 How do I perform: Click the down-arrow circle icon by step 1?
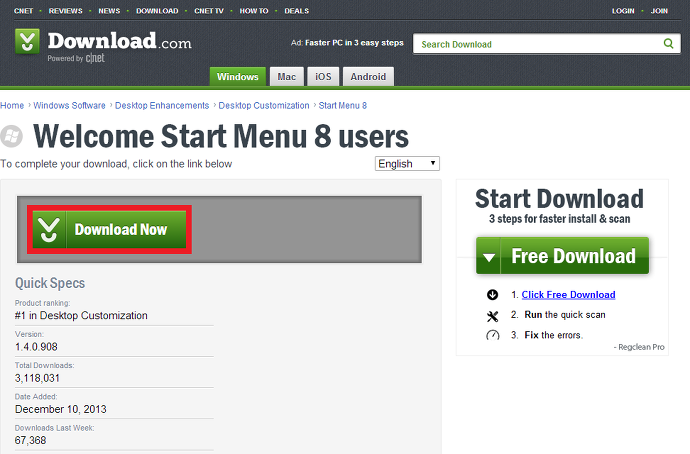tap(492, 295)
